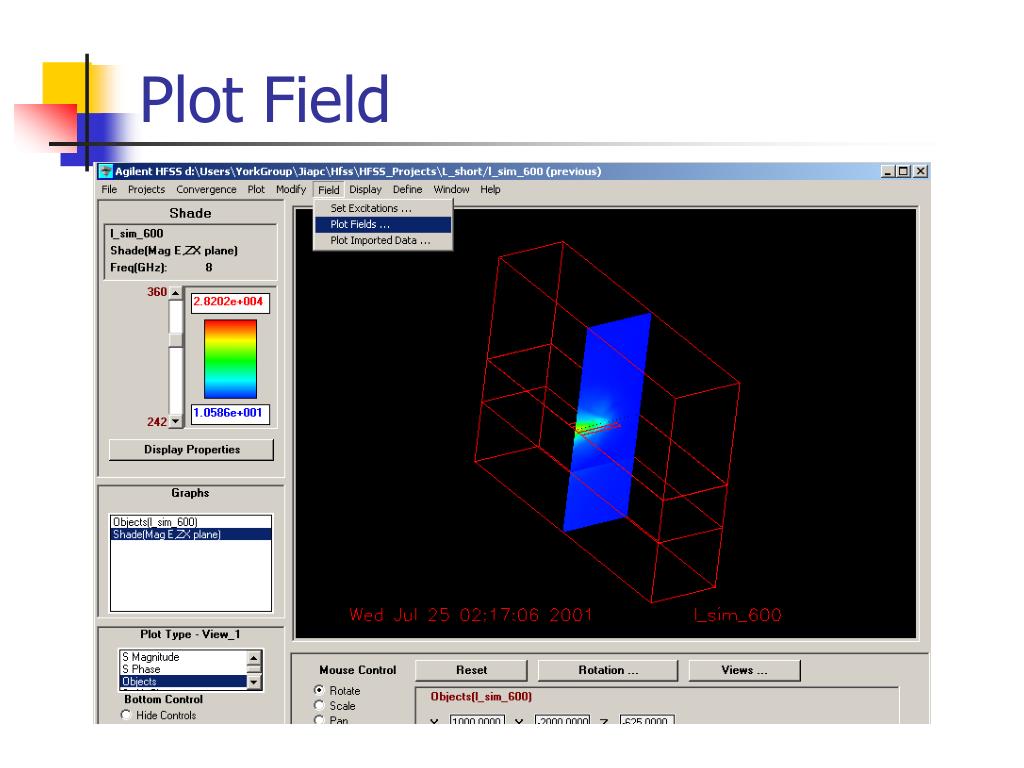The height and width of the screenshot is (768, 1024).
Task: Open the Define menu
Action: click(x=408, y=189)
